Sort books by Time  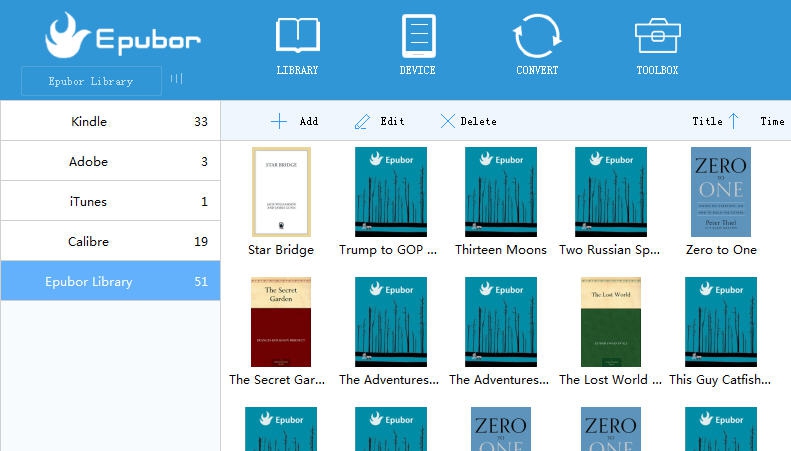(772, 121)
